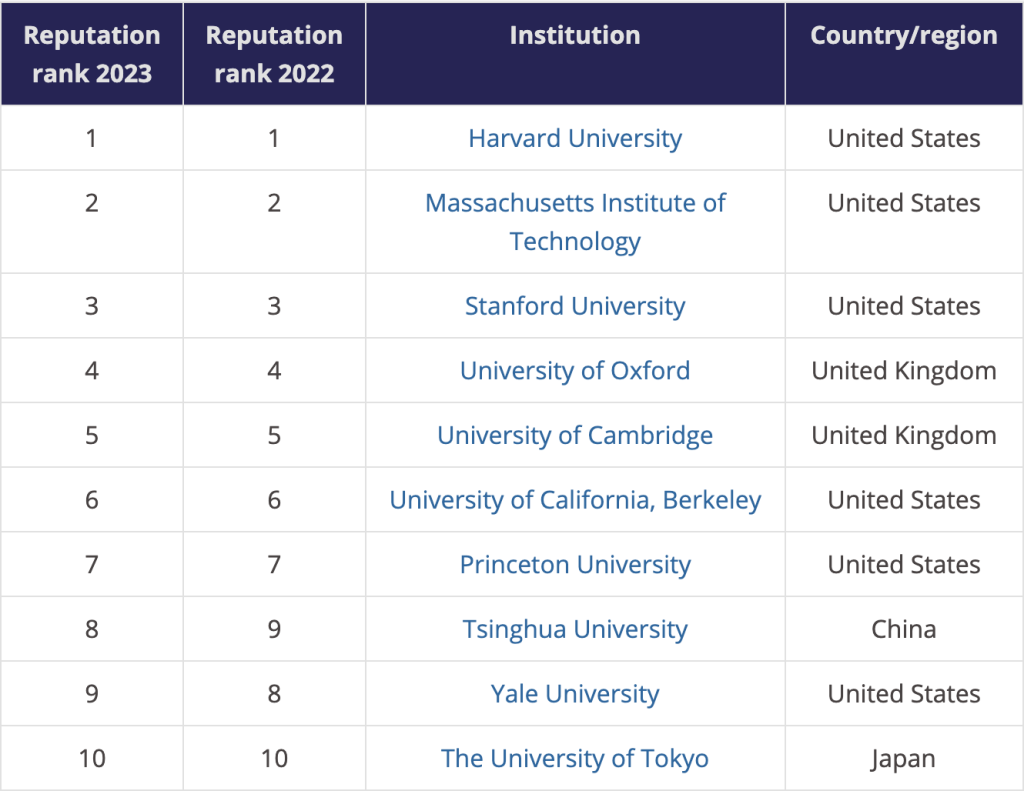This screenshot has height=791, width=1024.
Task: Open the Harvard University link
Action: click(575, 138)
